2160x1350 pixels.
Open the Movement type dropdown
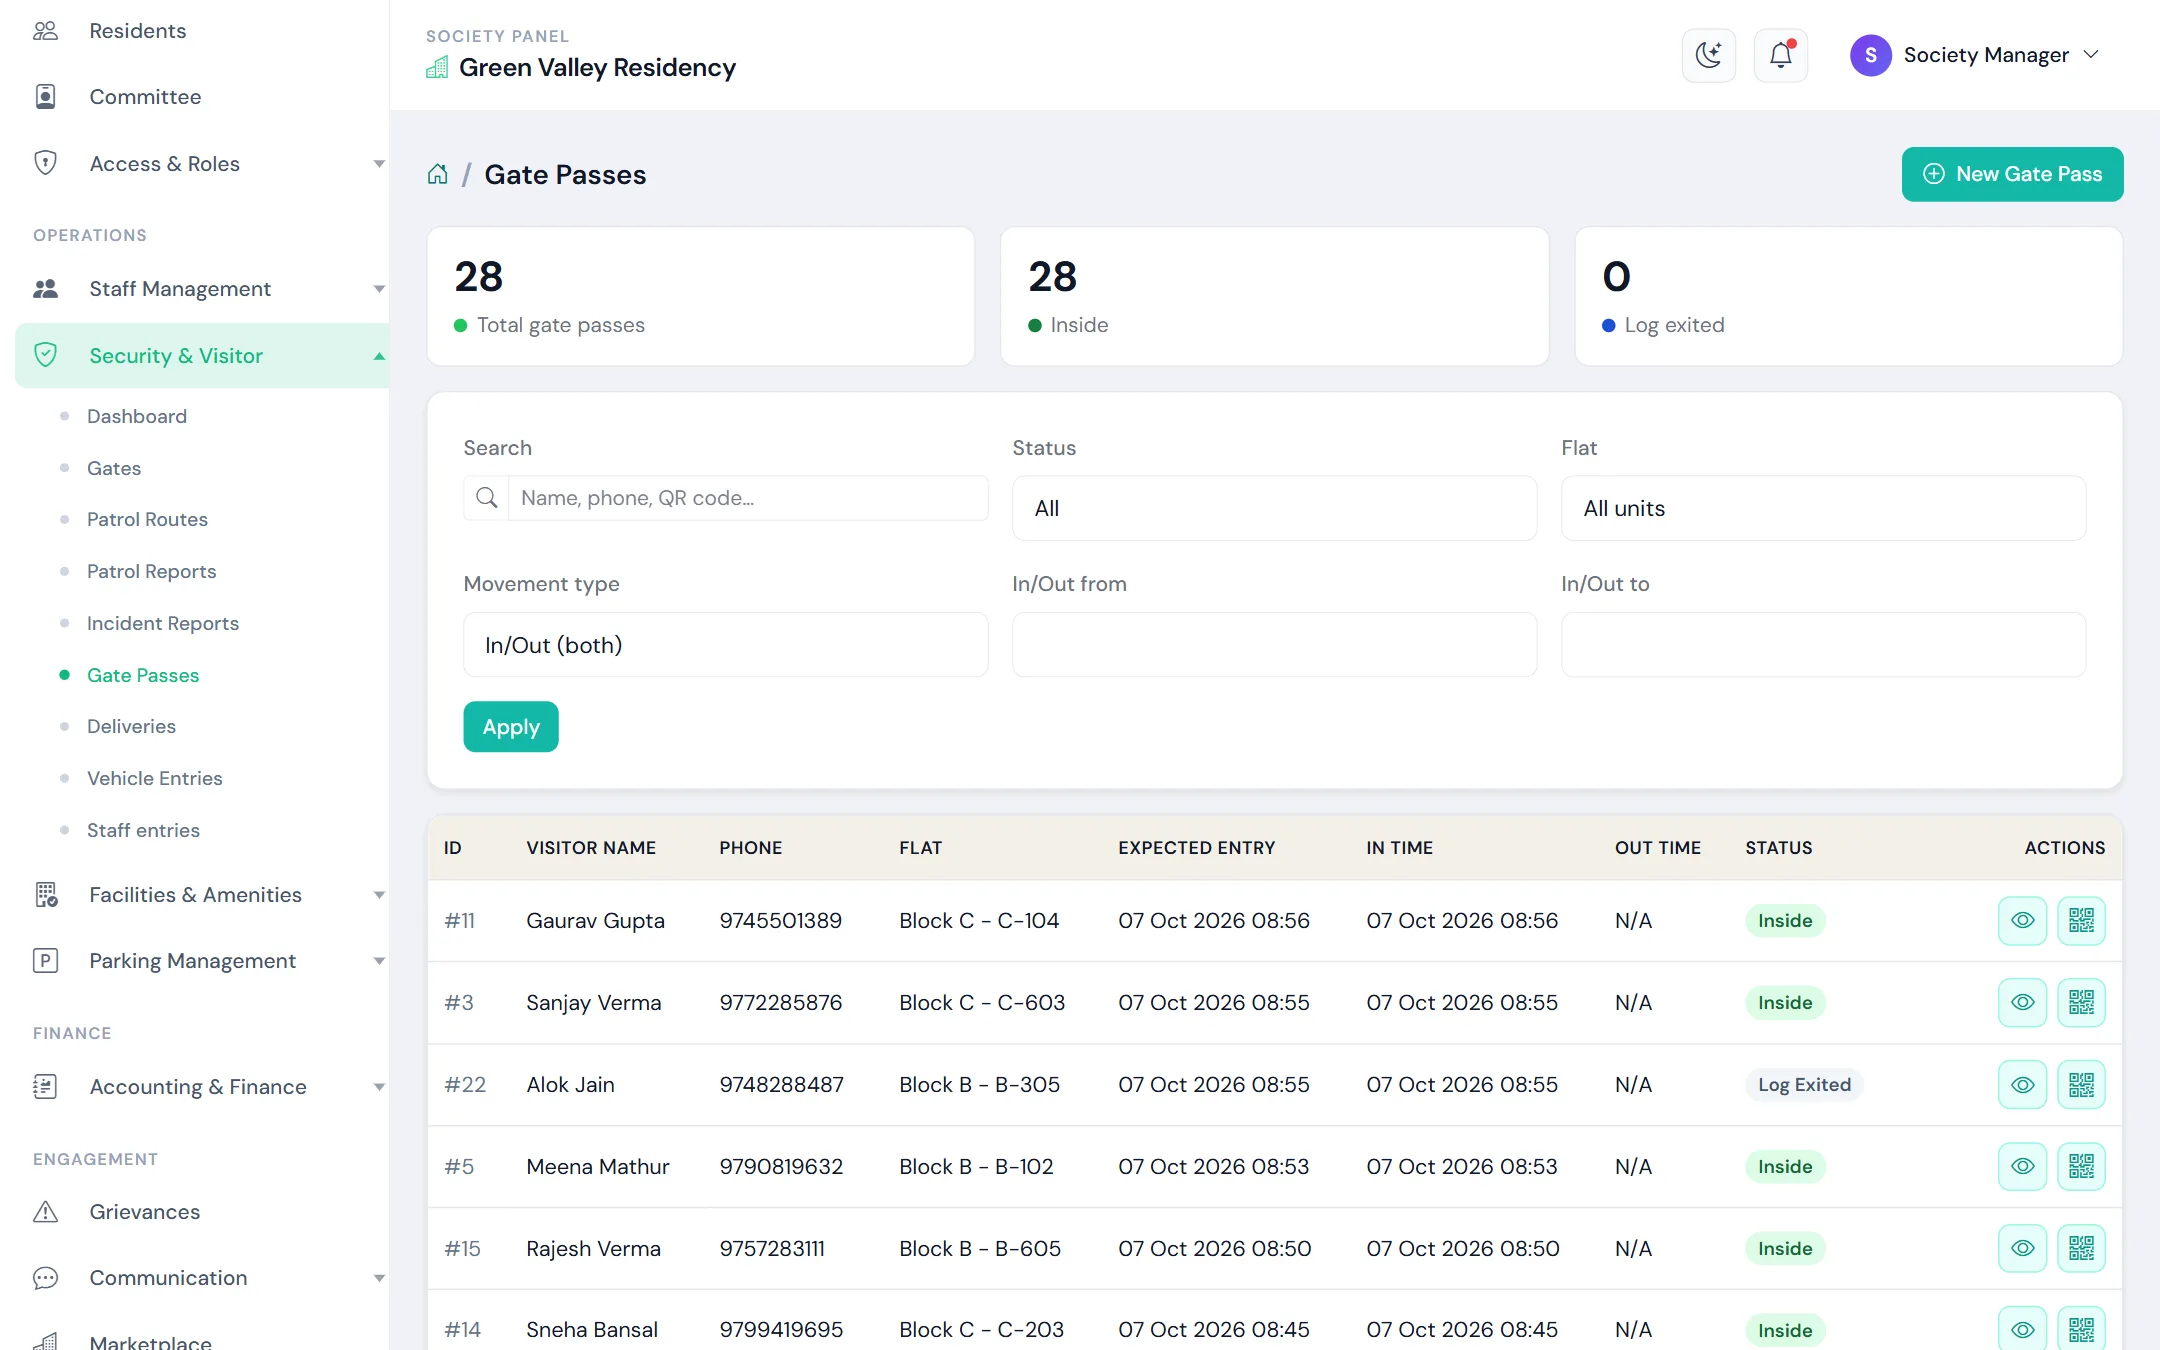pos(725,645)
